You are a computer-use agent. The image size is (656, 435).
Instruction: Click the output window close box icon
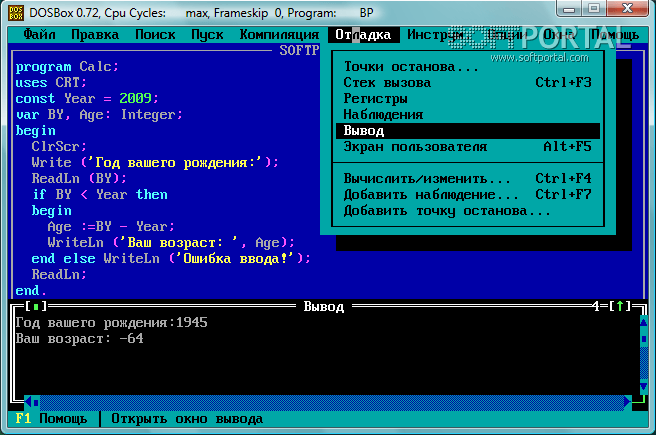point(36,307)
